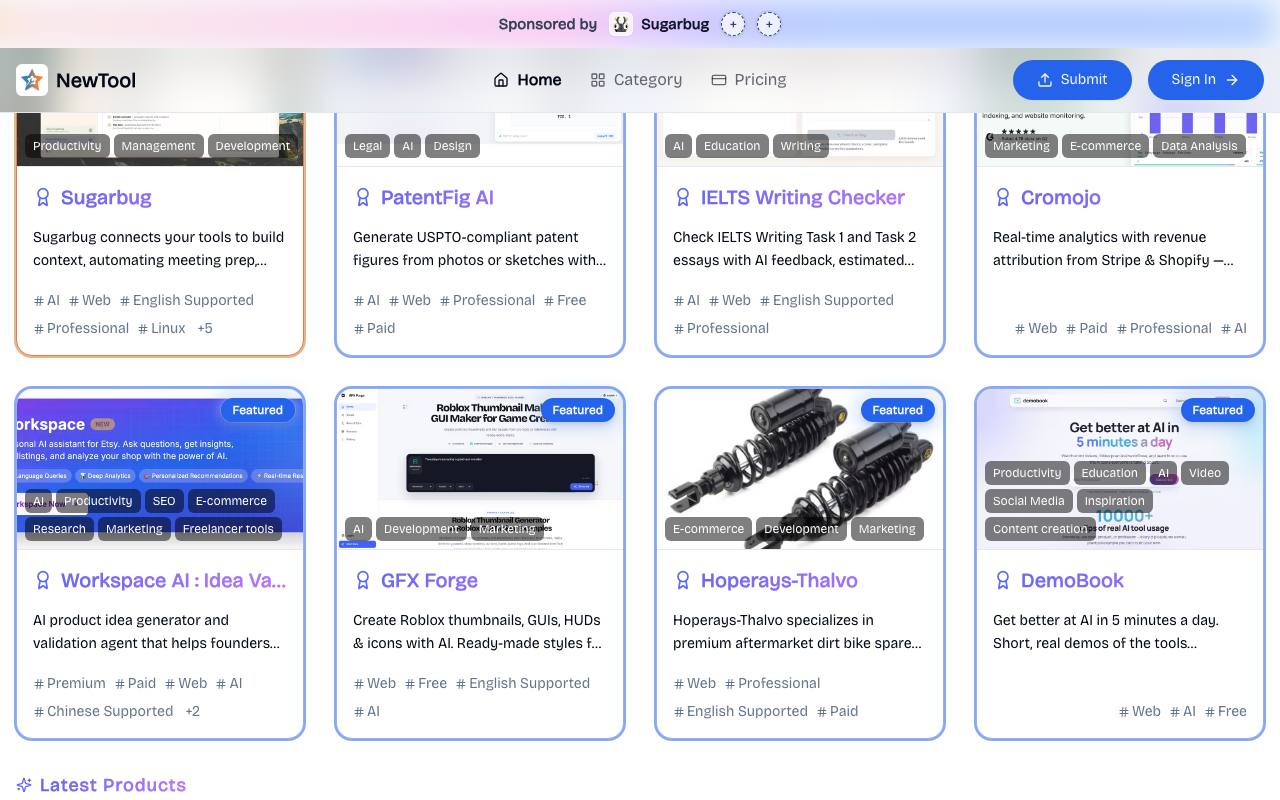Click the Design tag on PatentFig AI card
The width and height of the screenshot is (1280, 800).
452,146
